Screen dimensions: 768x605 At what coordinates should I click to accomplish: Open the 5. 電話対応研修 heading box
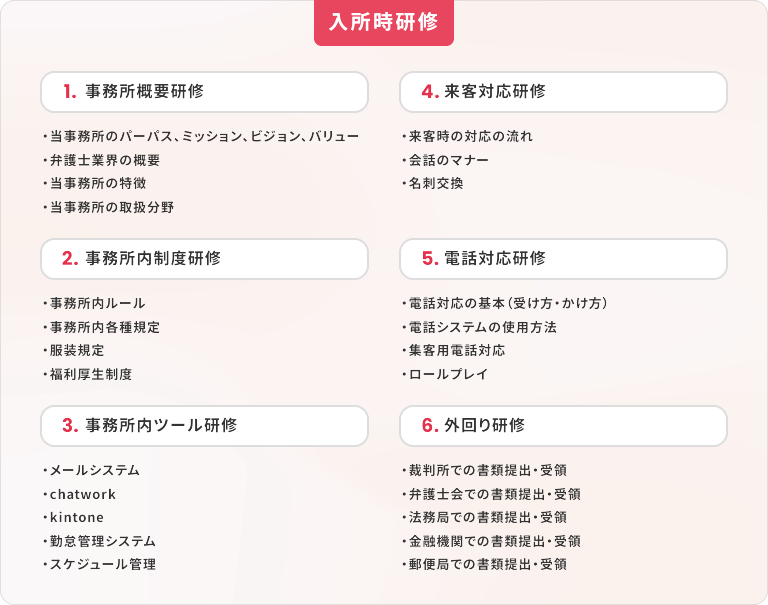[x=563, y=259]
